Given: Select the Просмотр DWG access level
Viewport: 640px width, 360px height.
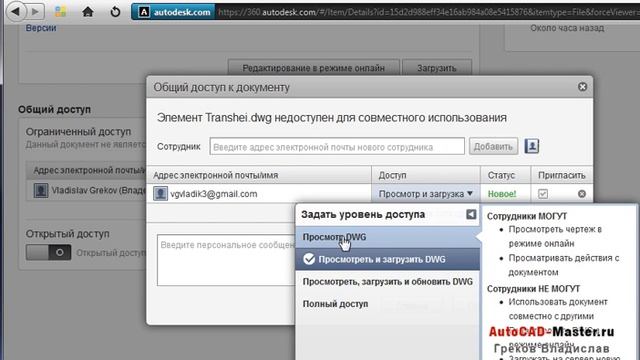Looking at the screenshot, I should [387, 237].
